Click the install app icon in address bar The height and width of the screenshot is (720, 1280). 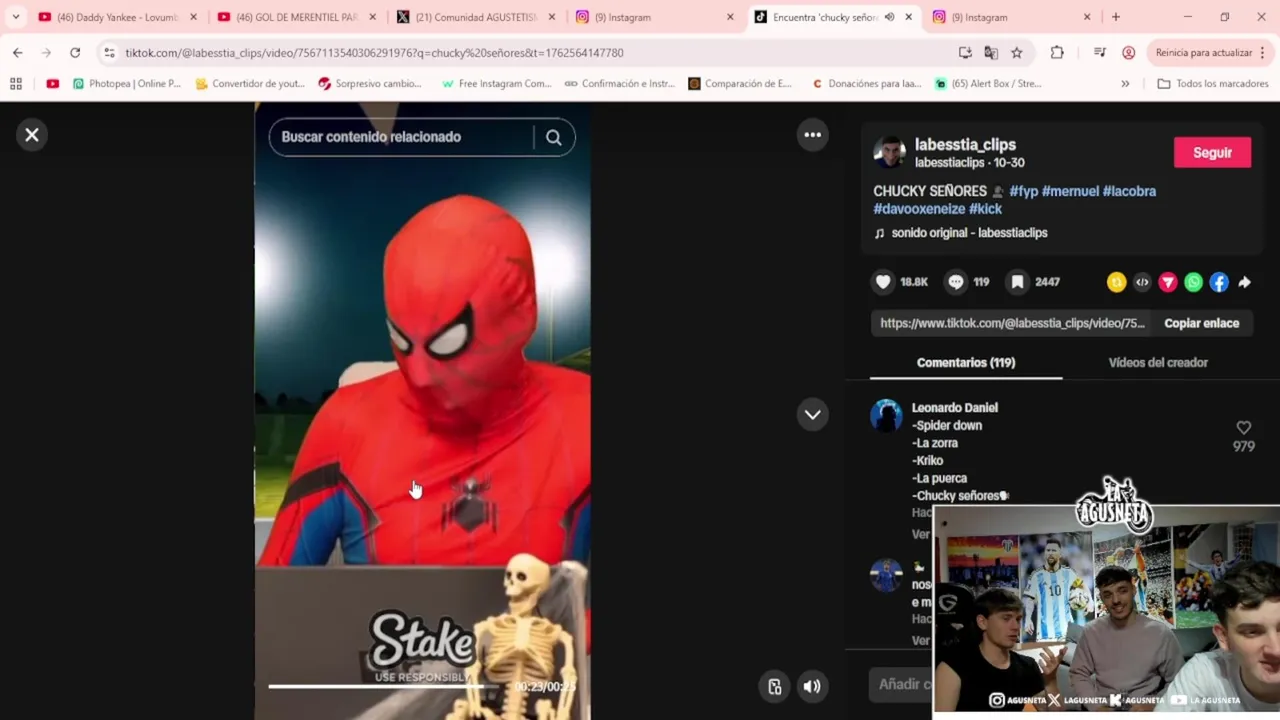(x=965, y=53)
